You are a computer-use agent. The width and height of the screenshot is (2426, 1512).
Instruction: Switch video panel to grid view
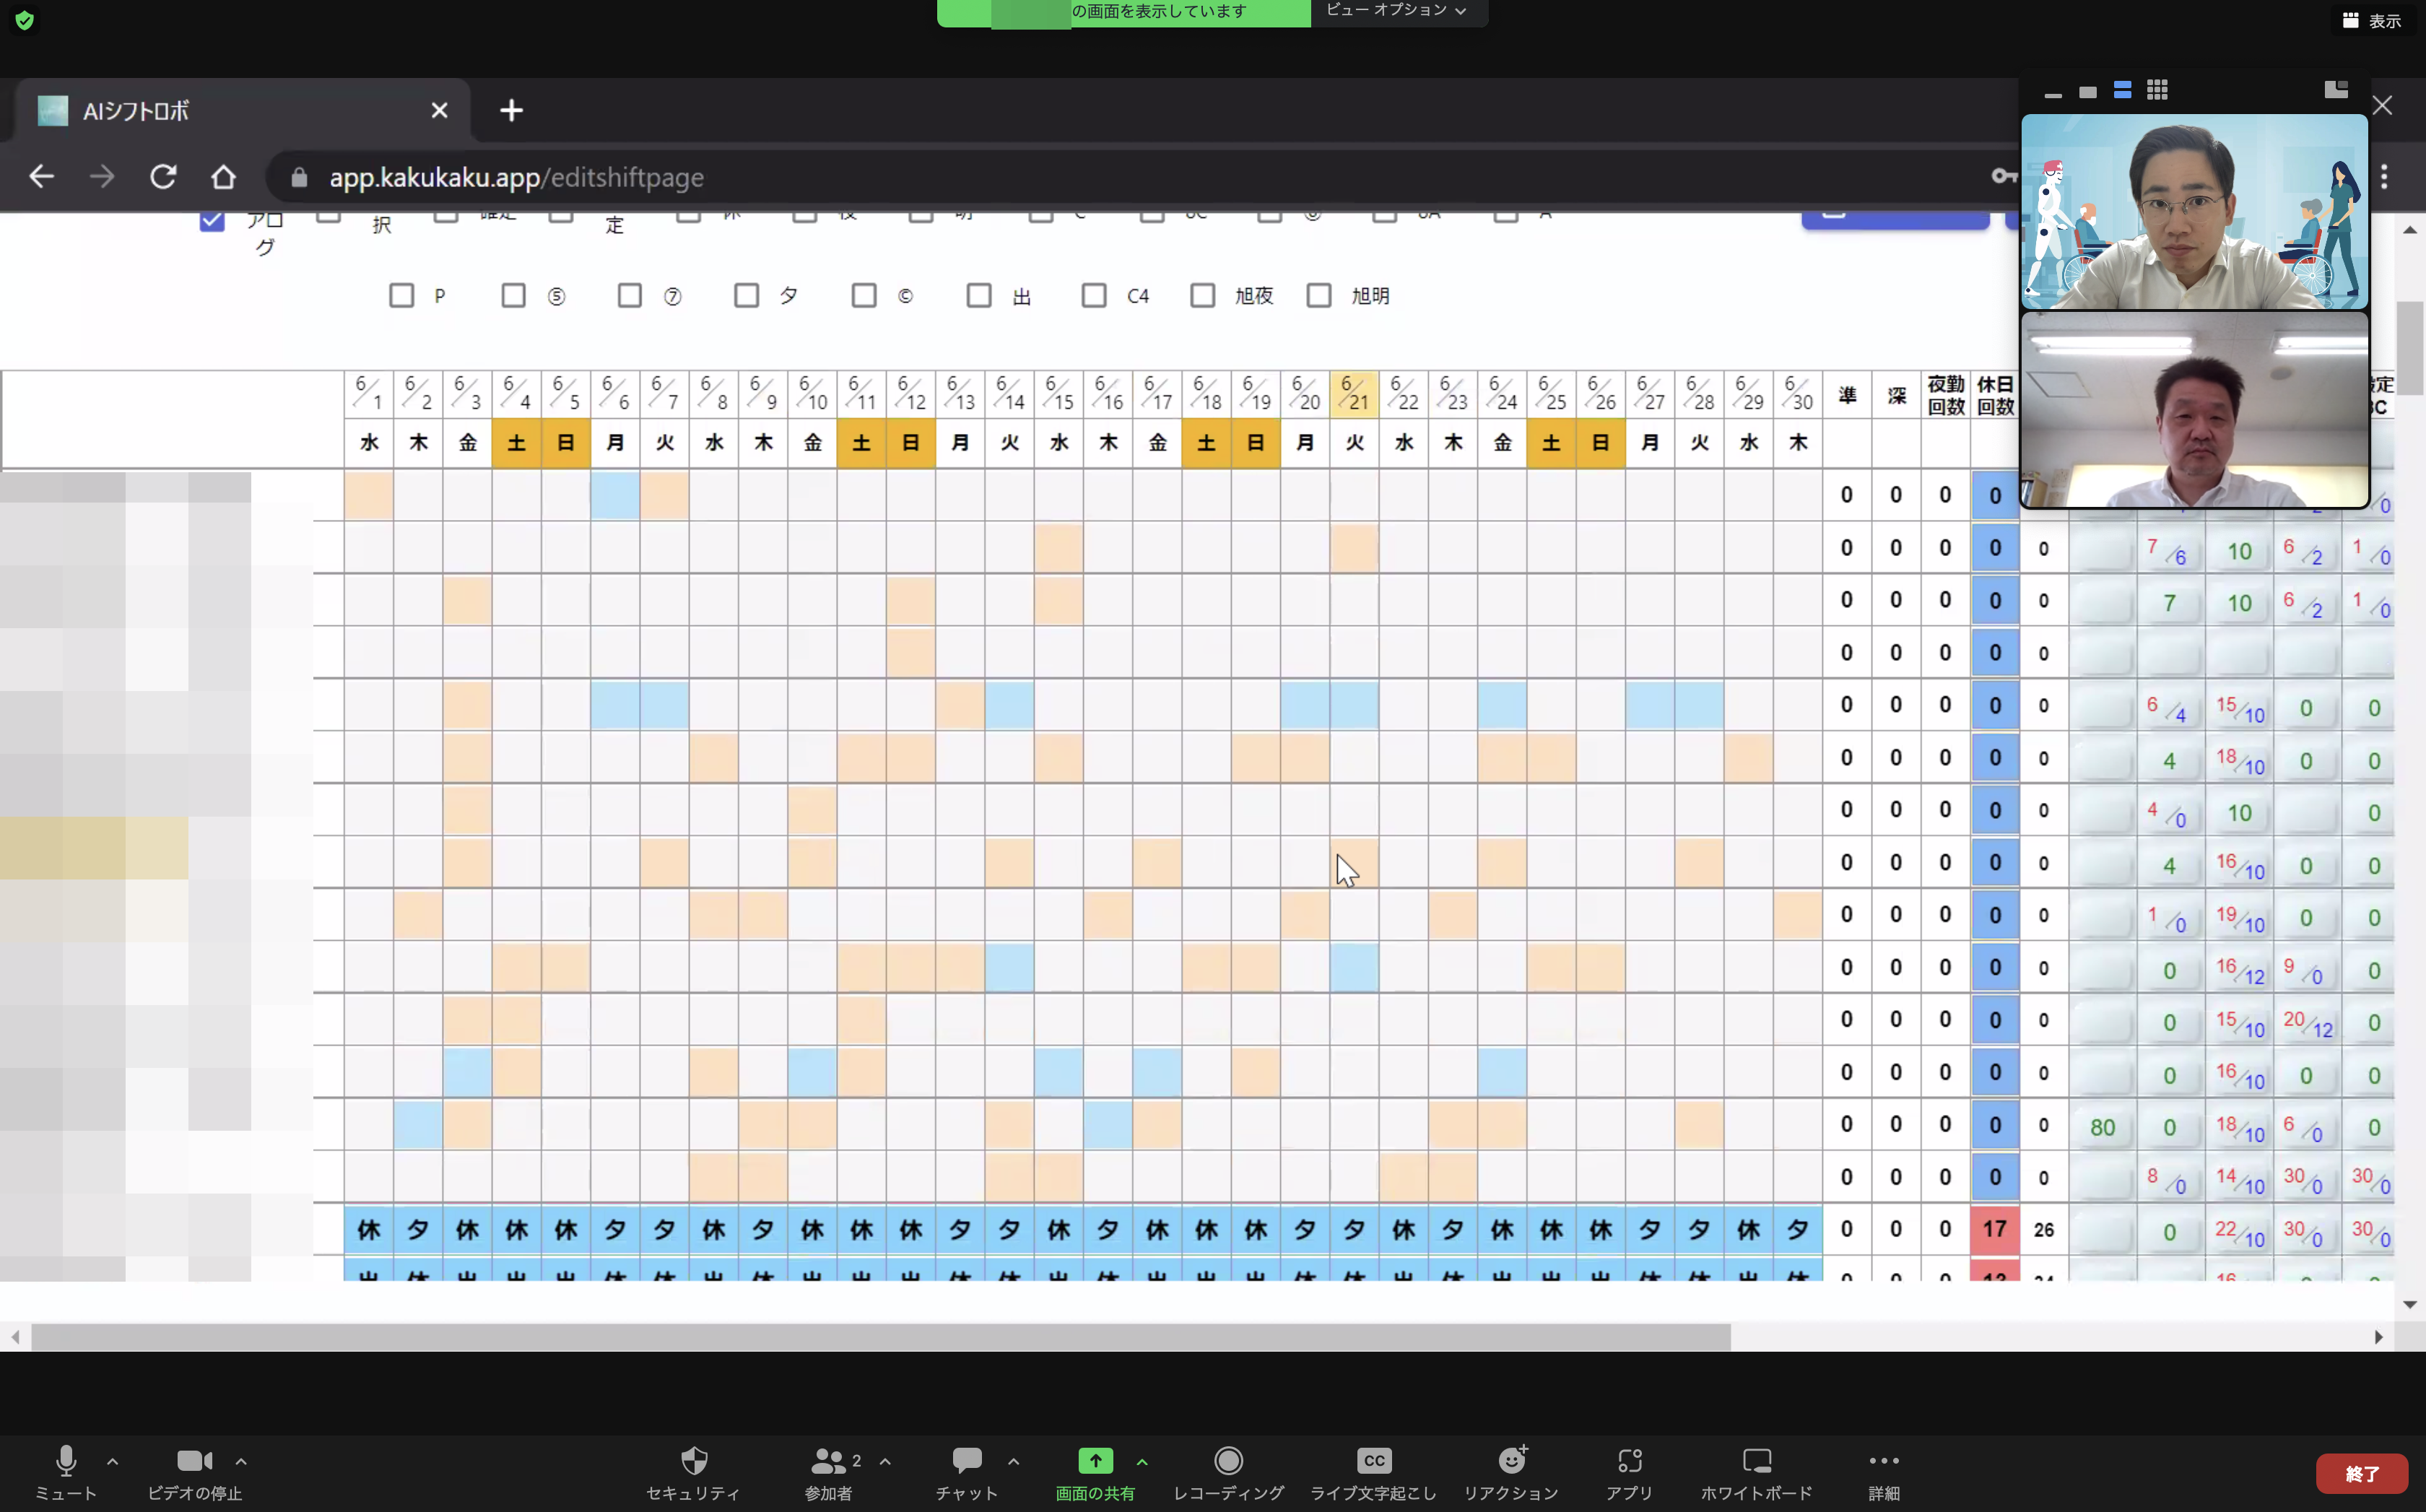click(x=2157, y=90)
